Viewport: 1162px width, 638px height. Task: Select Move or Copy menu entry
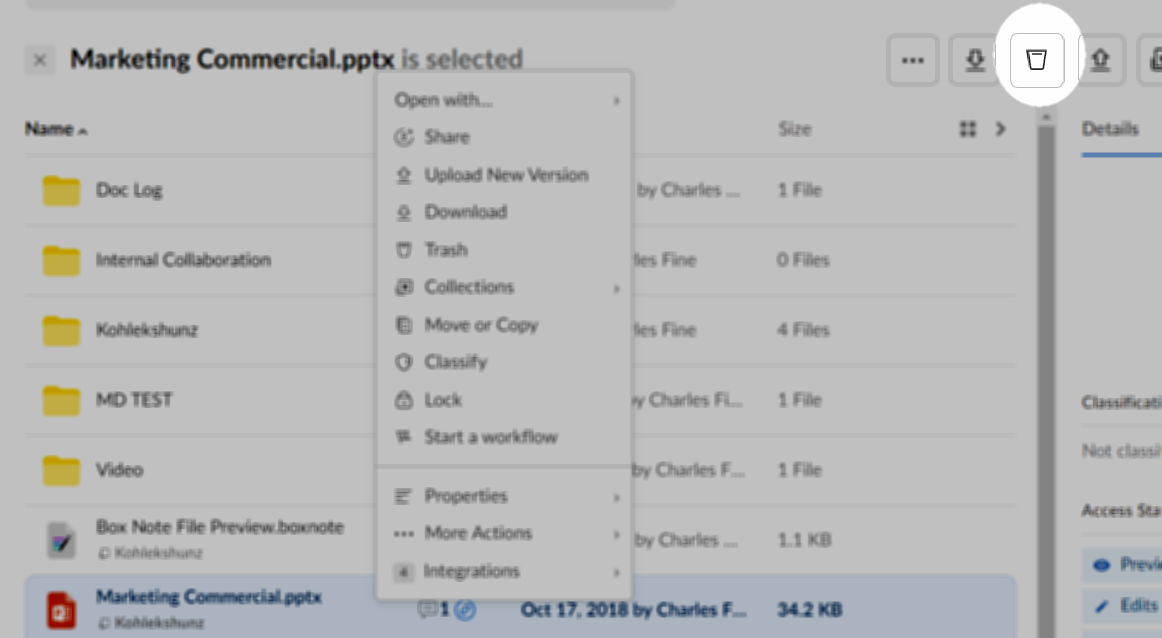tap(480, 325)
